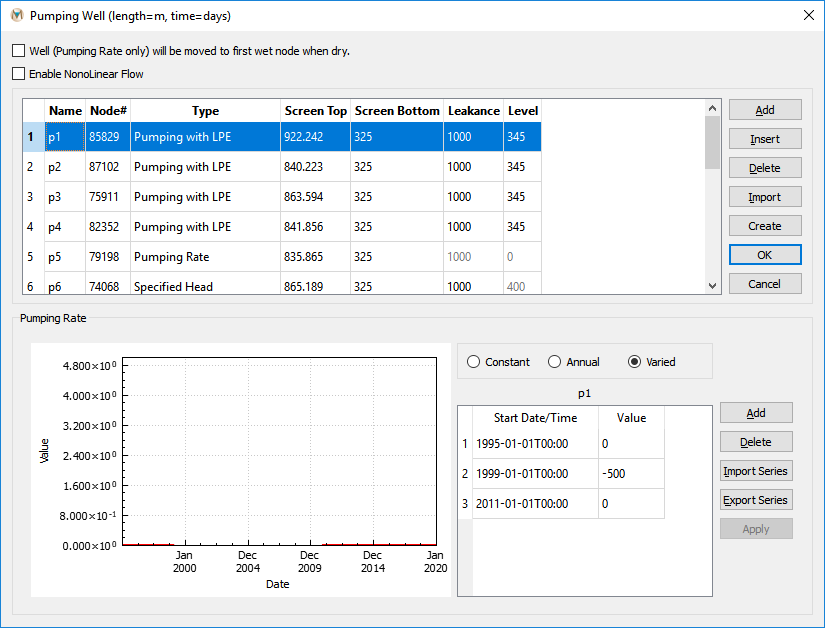Click the start date 1999-01-01T00:00 cell
The width and height of the screenshot is (825, 628).
pos(535,473)
